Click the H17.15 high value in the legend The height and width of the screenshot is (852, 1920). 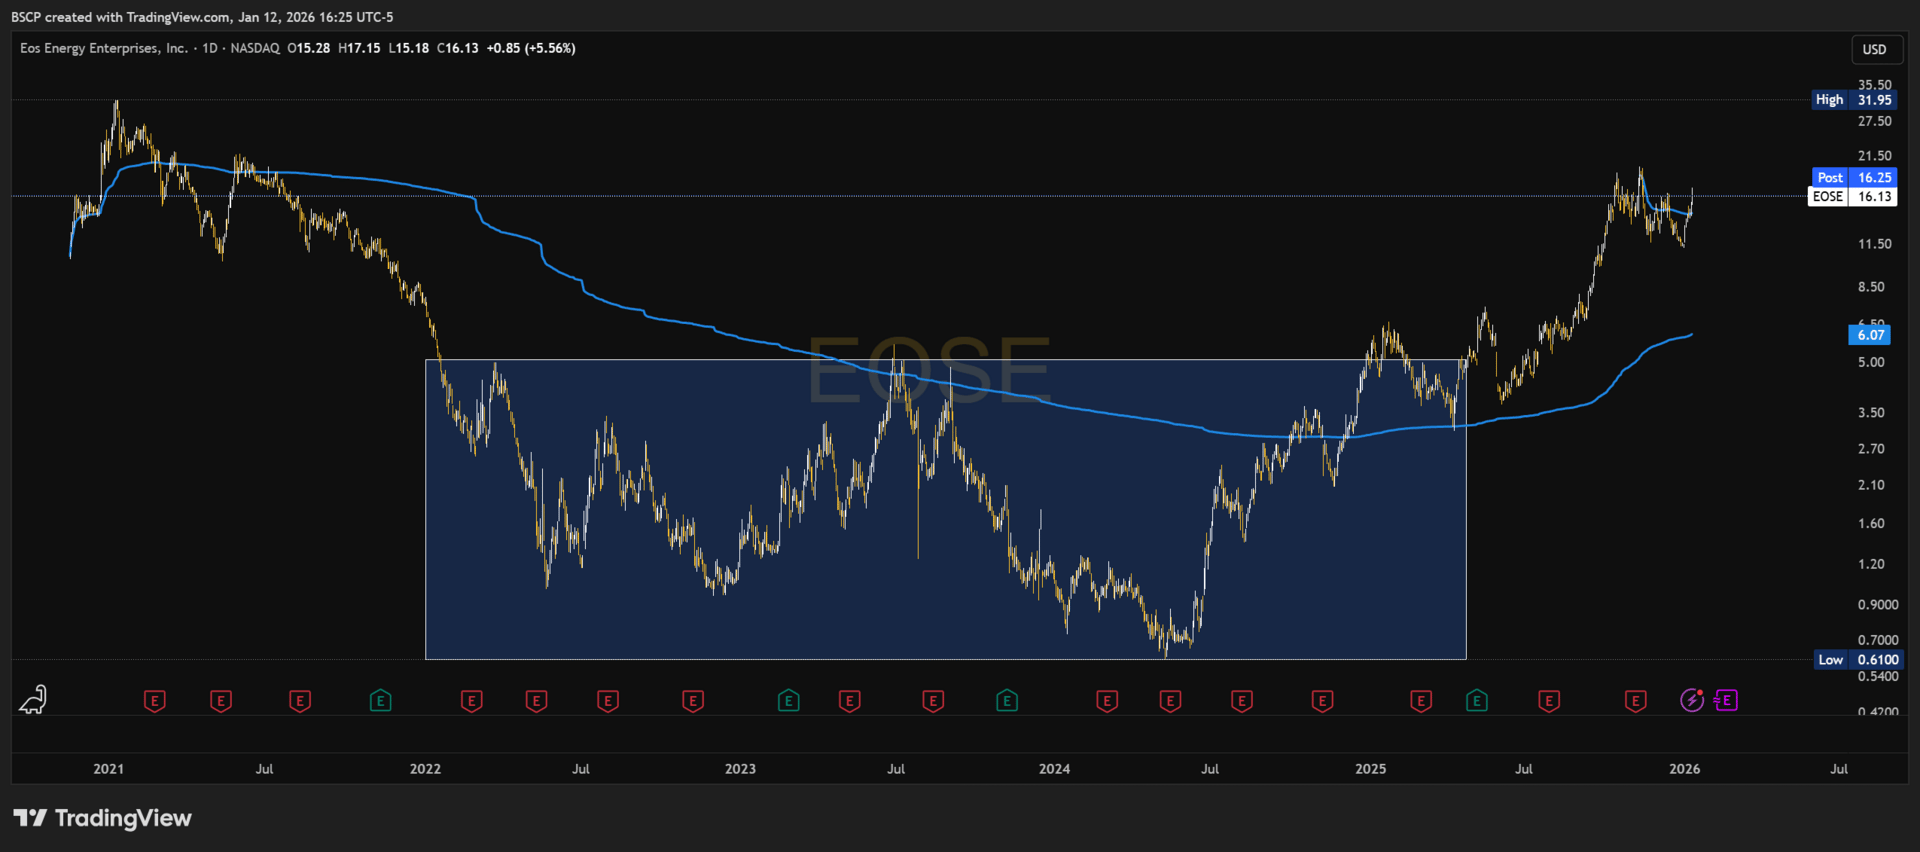click(x=360, y=48)
